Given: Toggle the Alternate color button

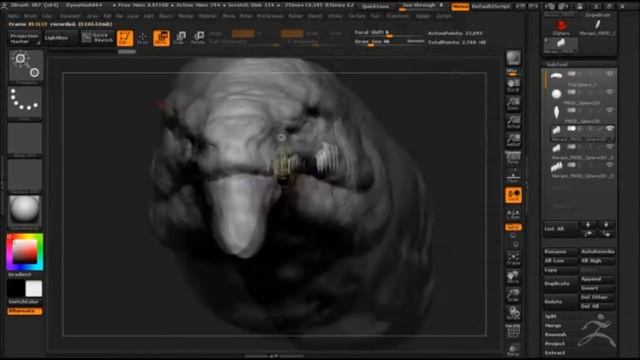Looking at the screenshot, I should (24, 311).
